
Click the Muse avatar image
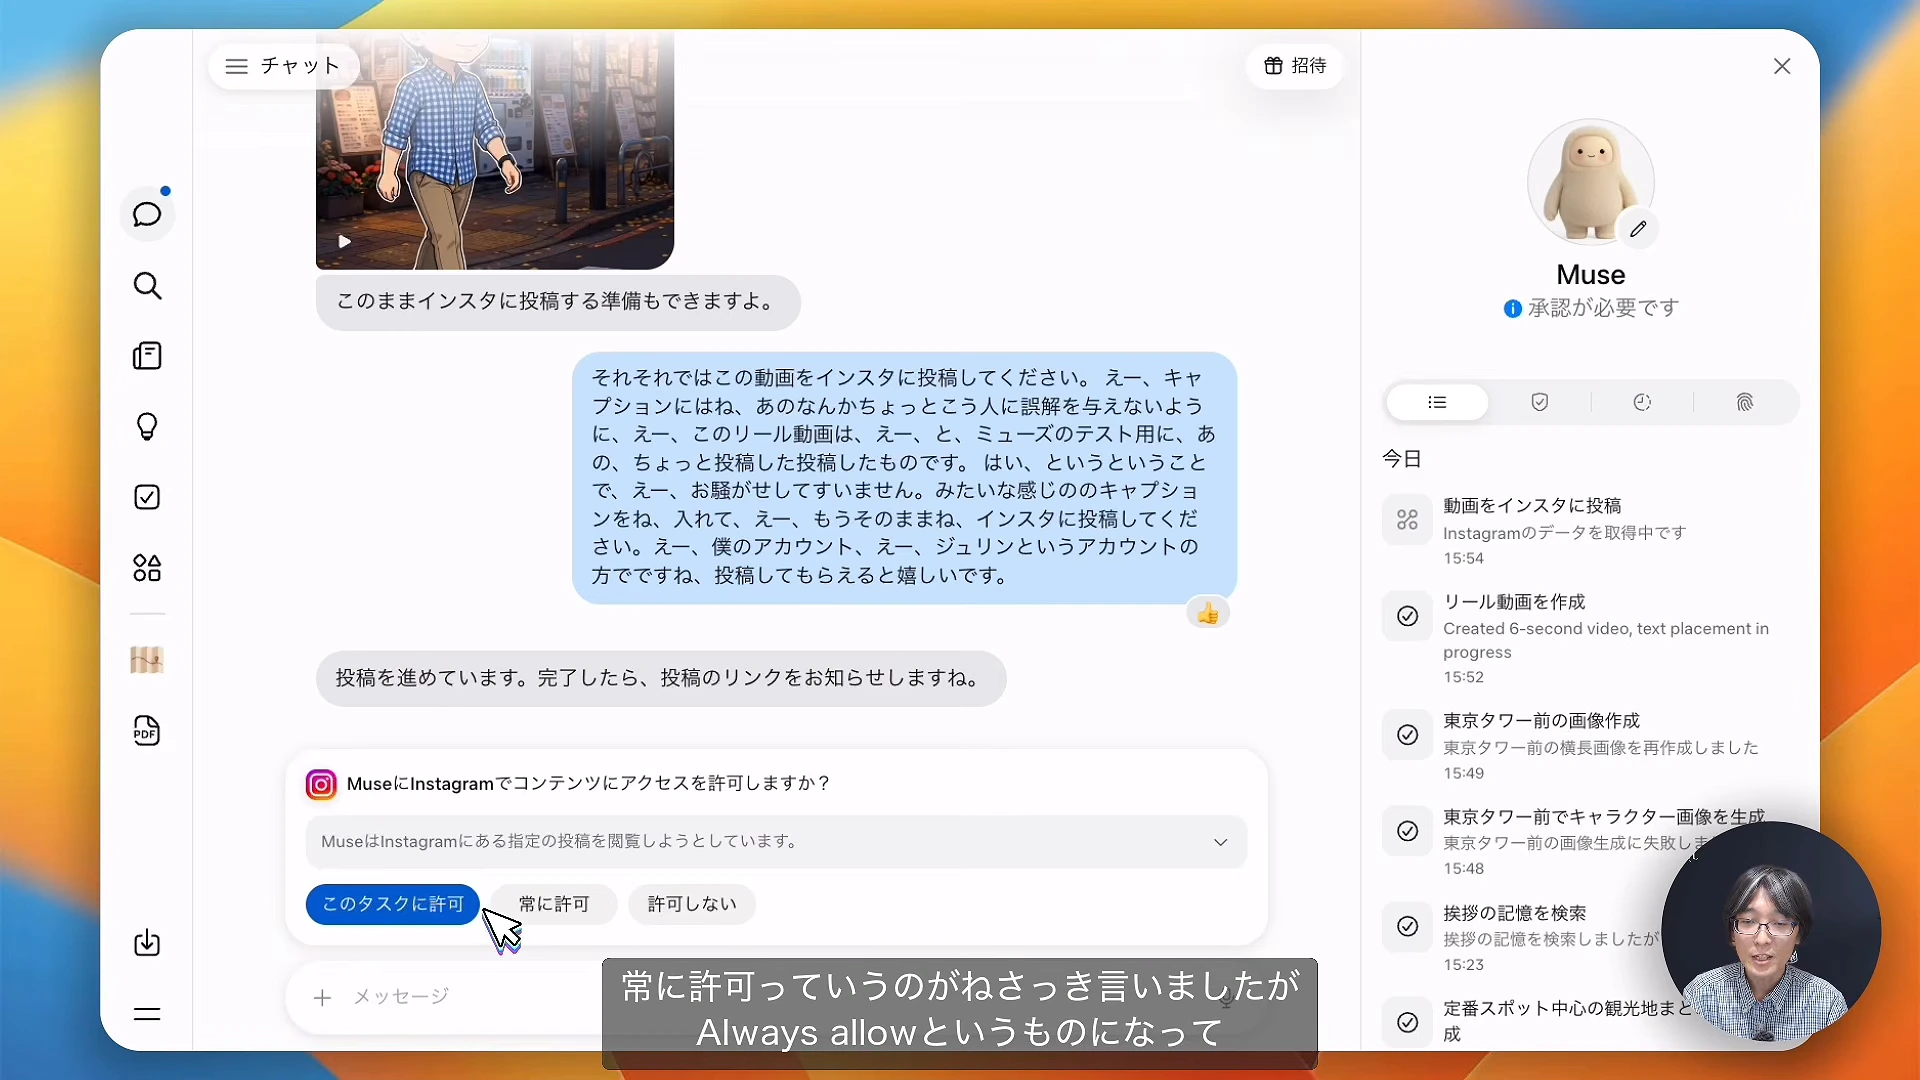point(1590,183)
